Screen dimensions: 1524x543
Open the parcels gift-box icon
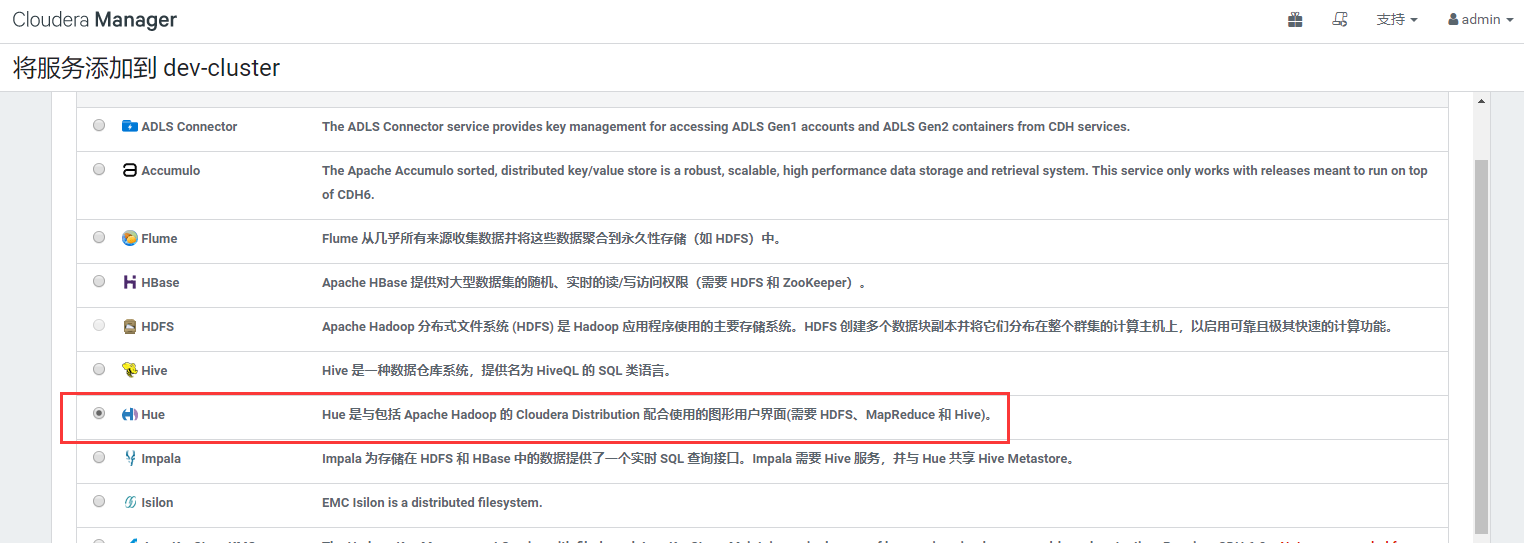pos(1295,19)
